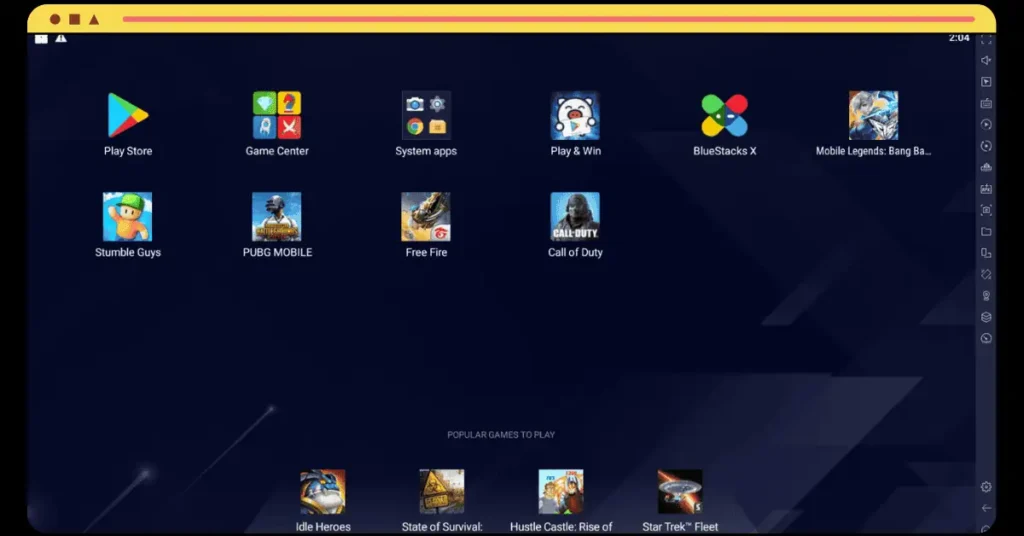The image size is (1024, 536).
Task: Open the Play & Win app
Action: click(575, 116)
